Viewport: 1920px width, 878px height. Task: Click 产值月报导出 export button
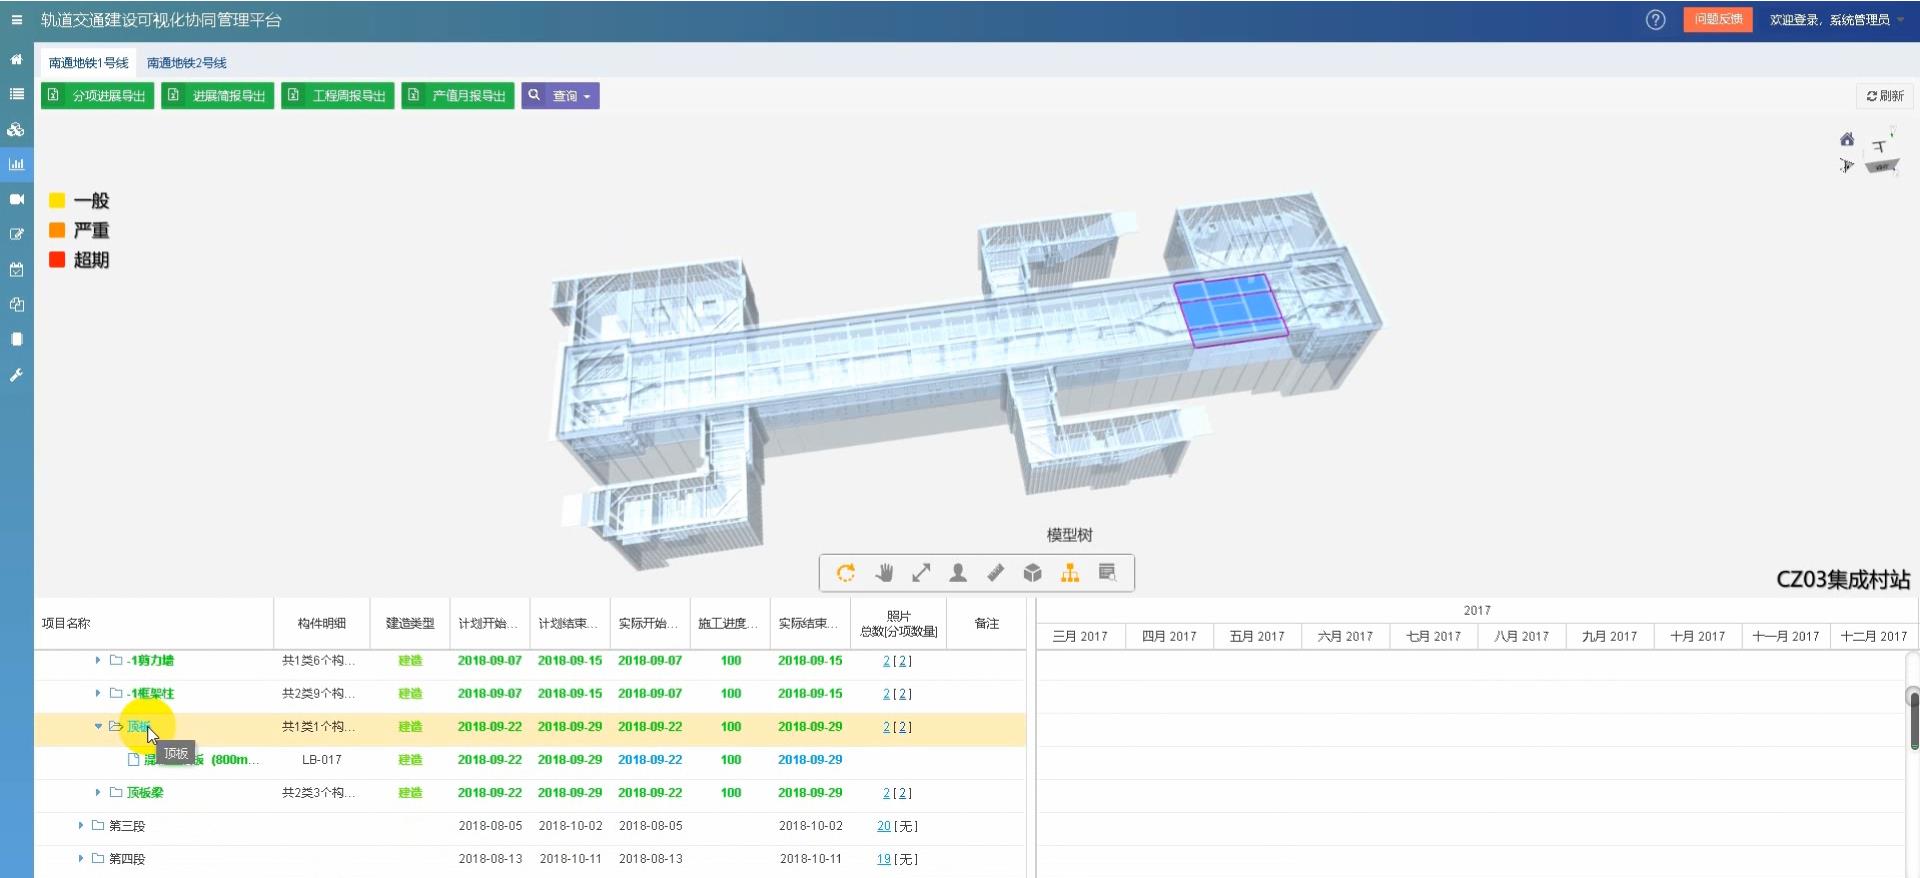[x=457, y=96]
